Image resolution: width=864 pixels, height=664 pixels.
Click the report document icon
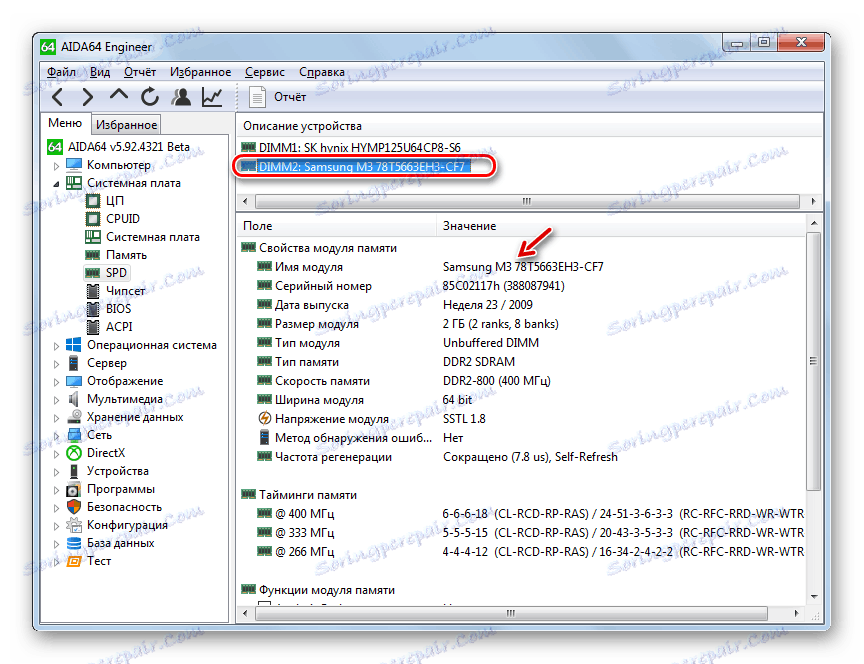tap(257, 97)
